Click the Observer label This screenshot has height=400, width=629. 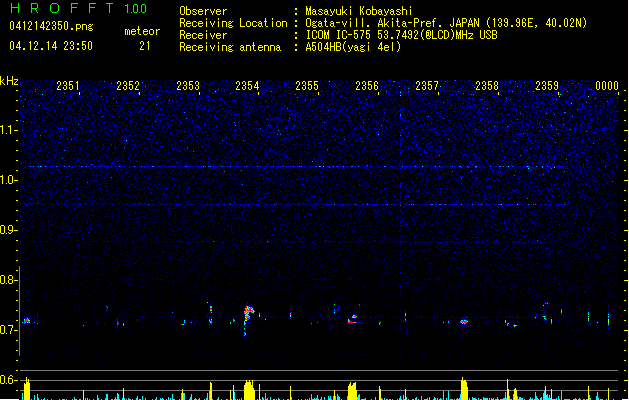203,11
